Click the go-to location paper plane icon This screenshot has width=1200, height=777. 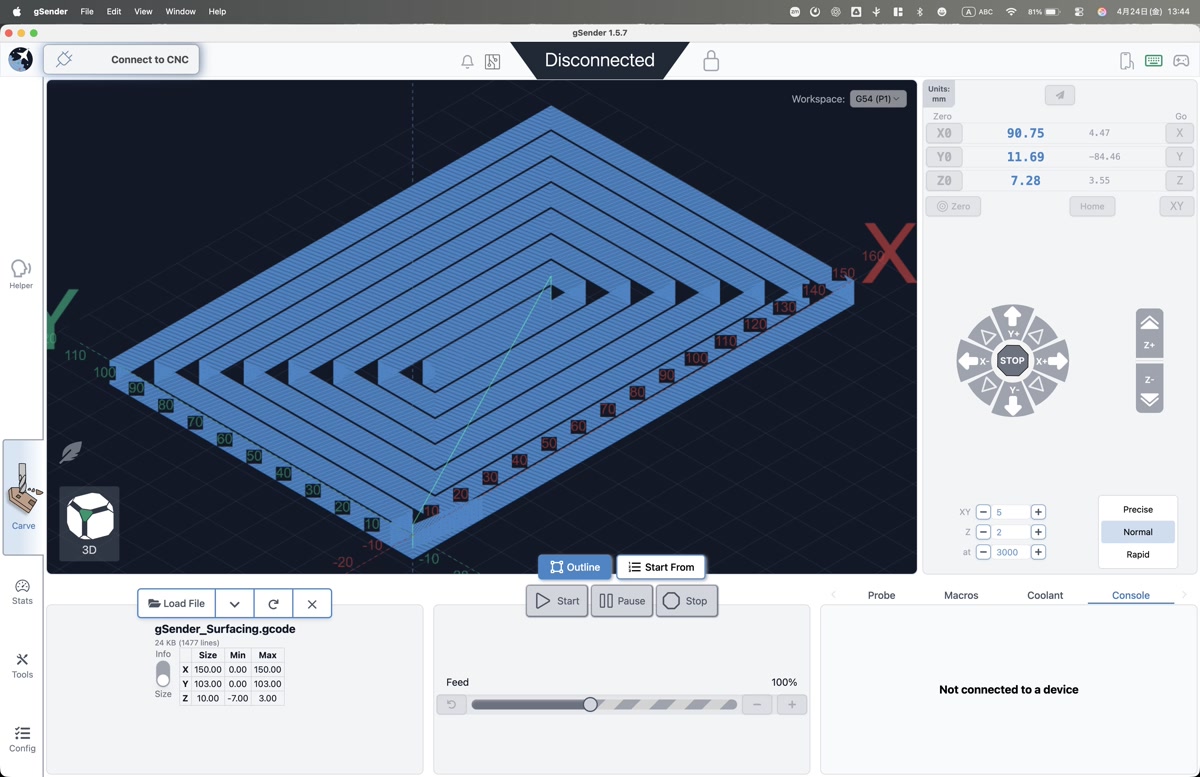[1060, 95]
